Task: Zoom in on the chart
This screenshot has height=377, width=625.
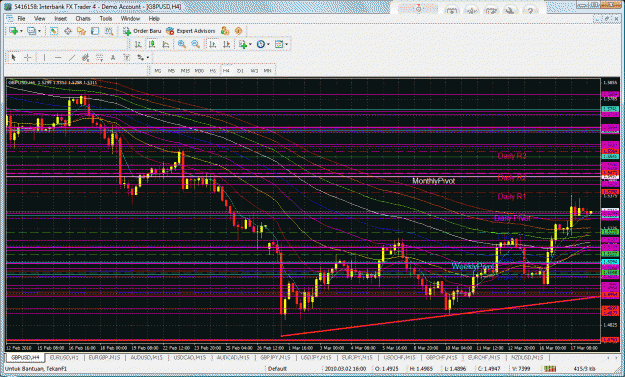Action: 182,44
